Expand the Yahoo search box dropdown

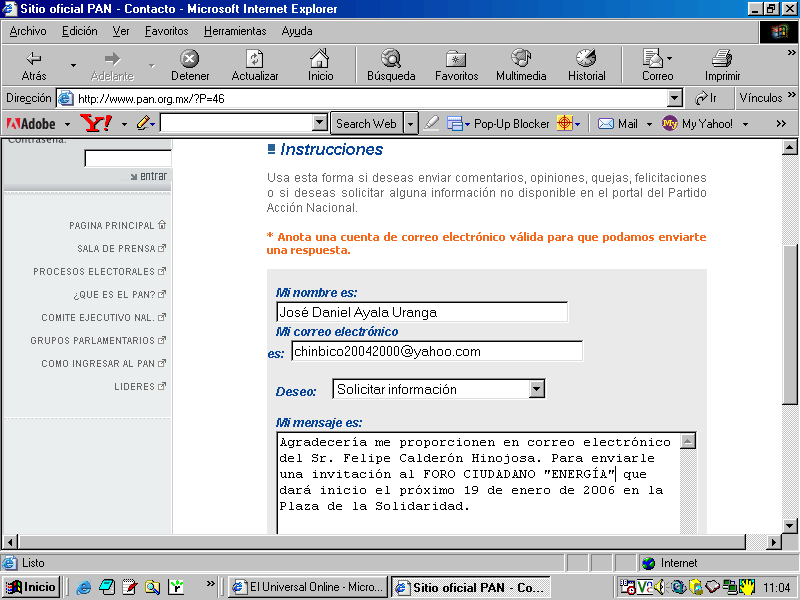point(319,123)
